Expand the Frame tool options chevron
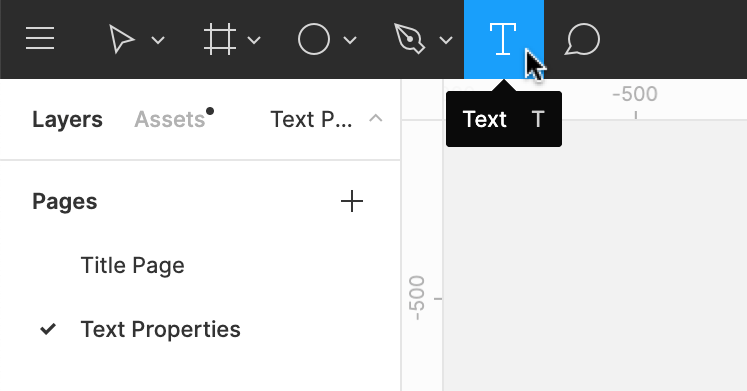This screenshot has width=747, height=391. [x=254, y=40]
